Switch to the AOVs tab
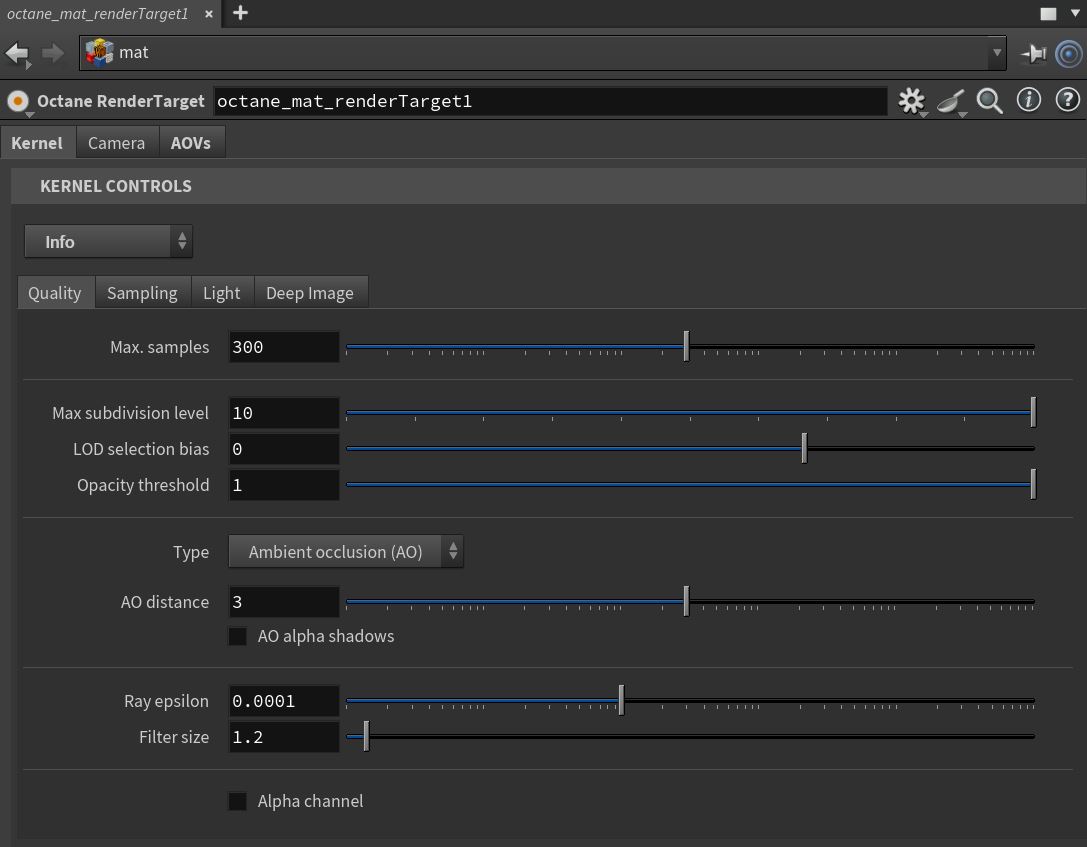 [190, 143]
